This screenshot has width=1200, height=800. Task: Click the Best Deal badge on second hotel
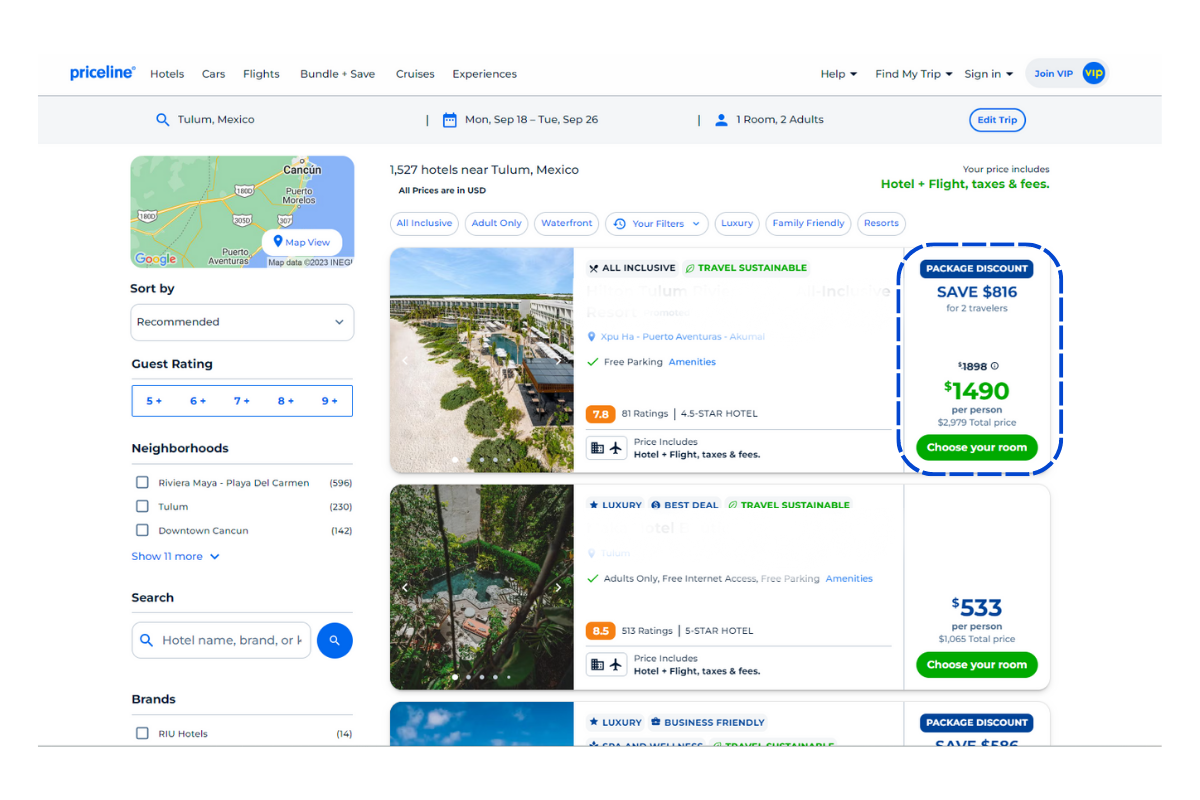pos(685,505)
